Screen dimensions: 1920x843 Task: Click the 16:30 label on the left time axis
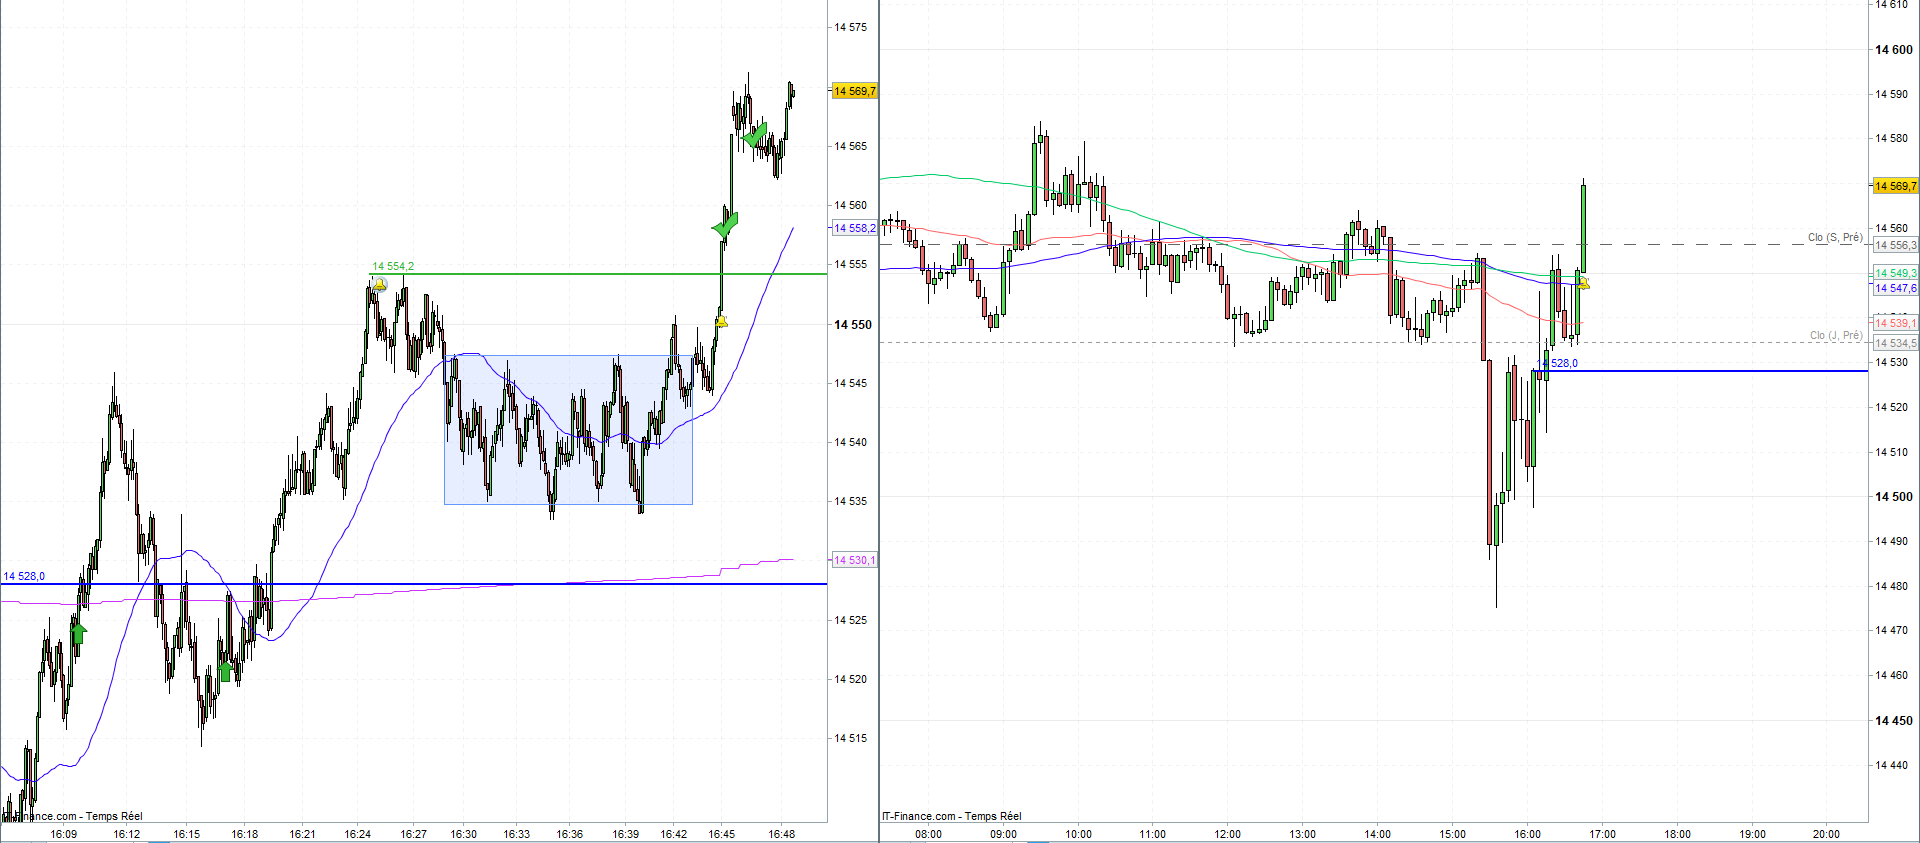[463, 834]
